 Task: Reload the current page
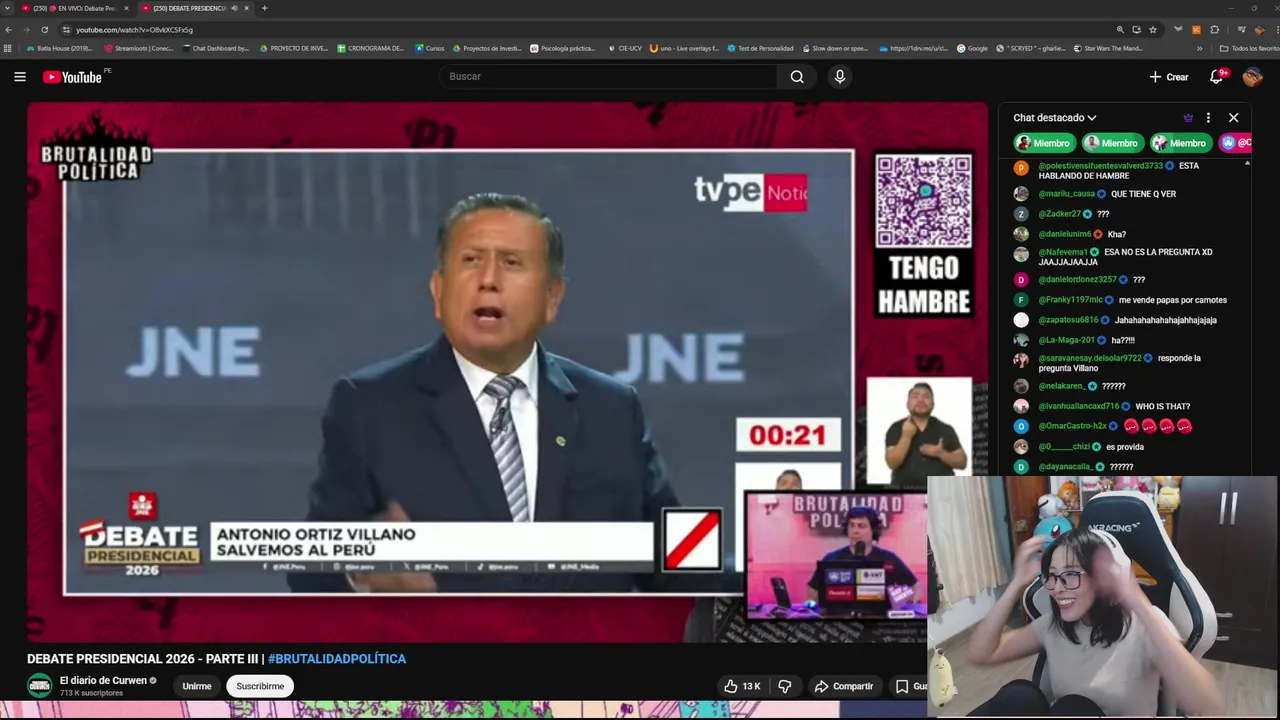47,30
